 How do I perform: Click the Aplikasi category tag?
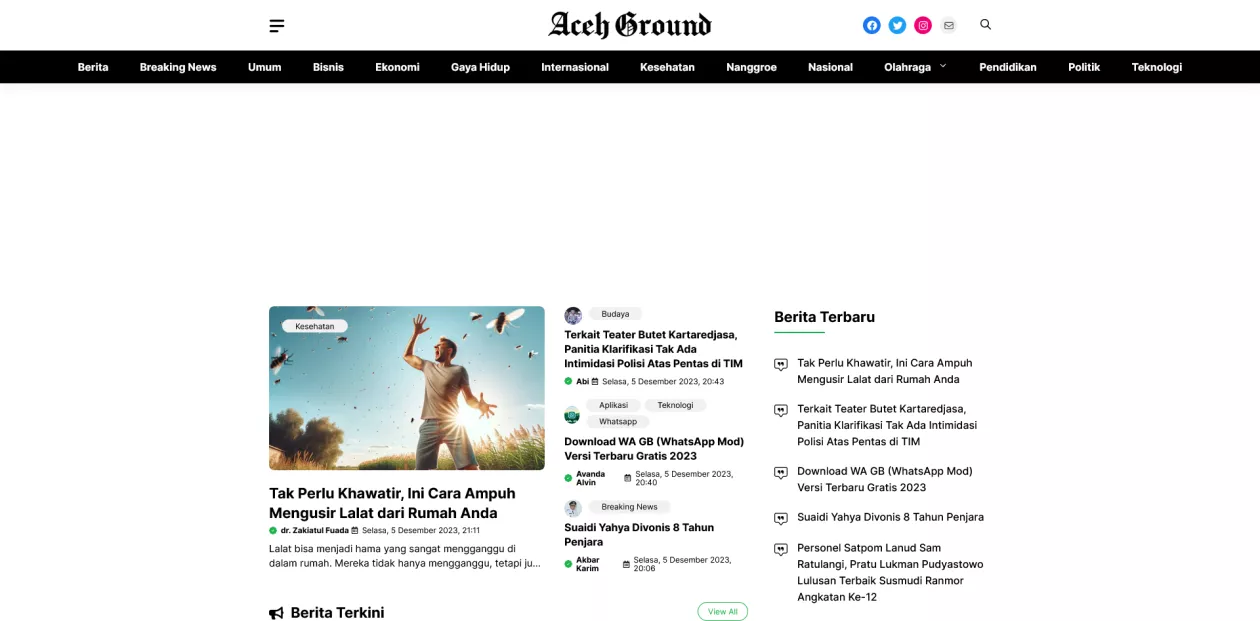(x=614, y=405)
